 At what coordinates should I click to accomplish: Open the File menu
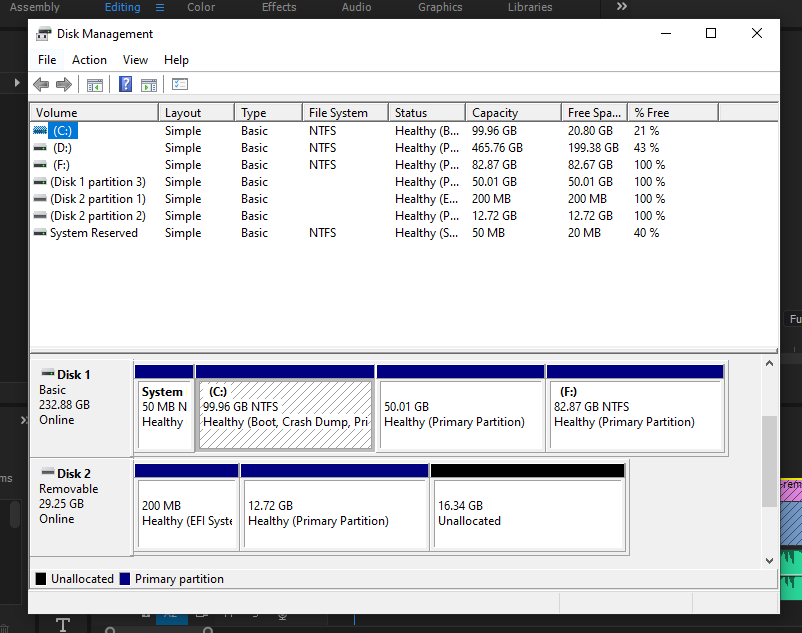click(47, 60)
